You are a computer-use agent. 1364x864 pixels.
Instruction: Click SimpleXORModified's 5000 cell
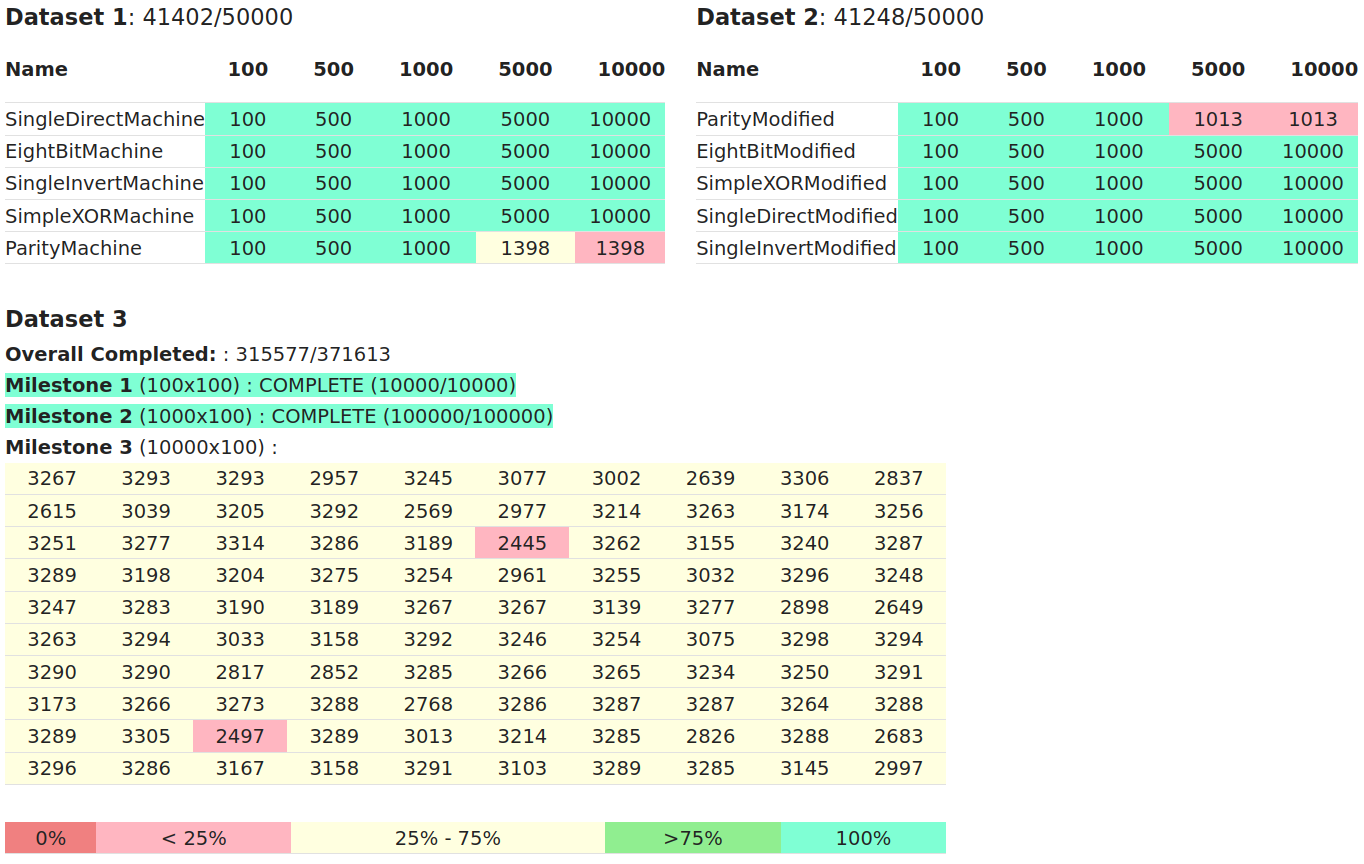(x=1218, y=183)
